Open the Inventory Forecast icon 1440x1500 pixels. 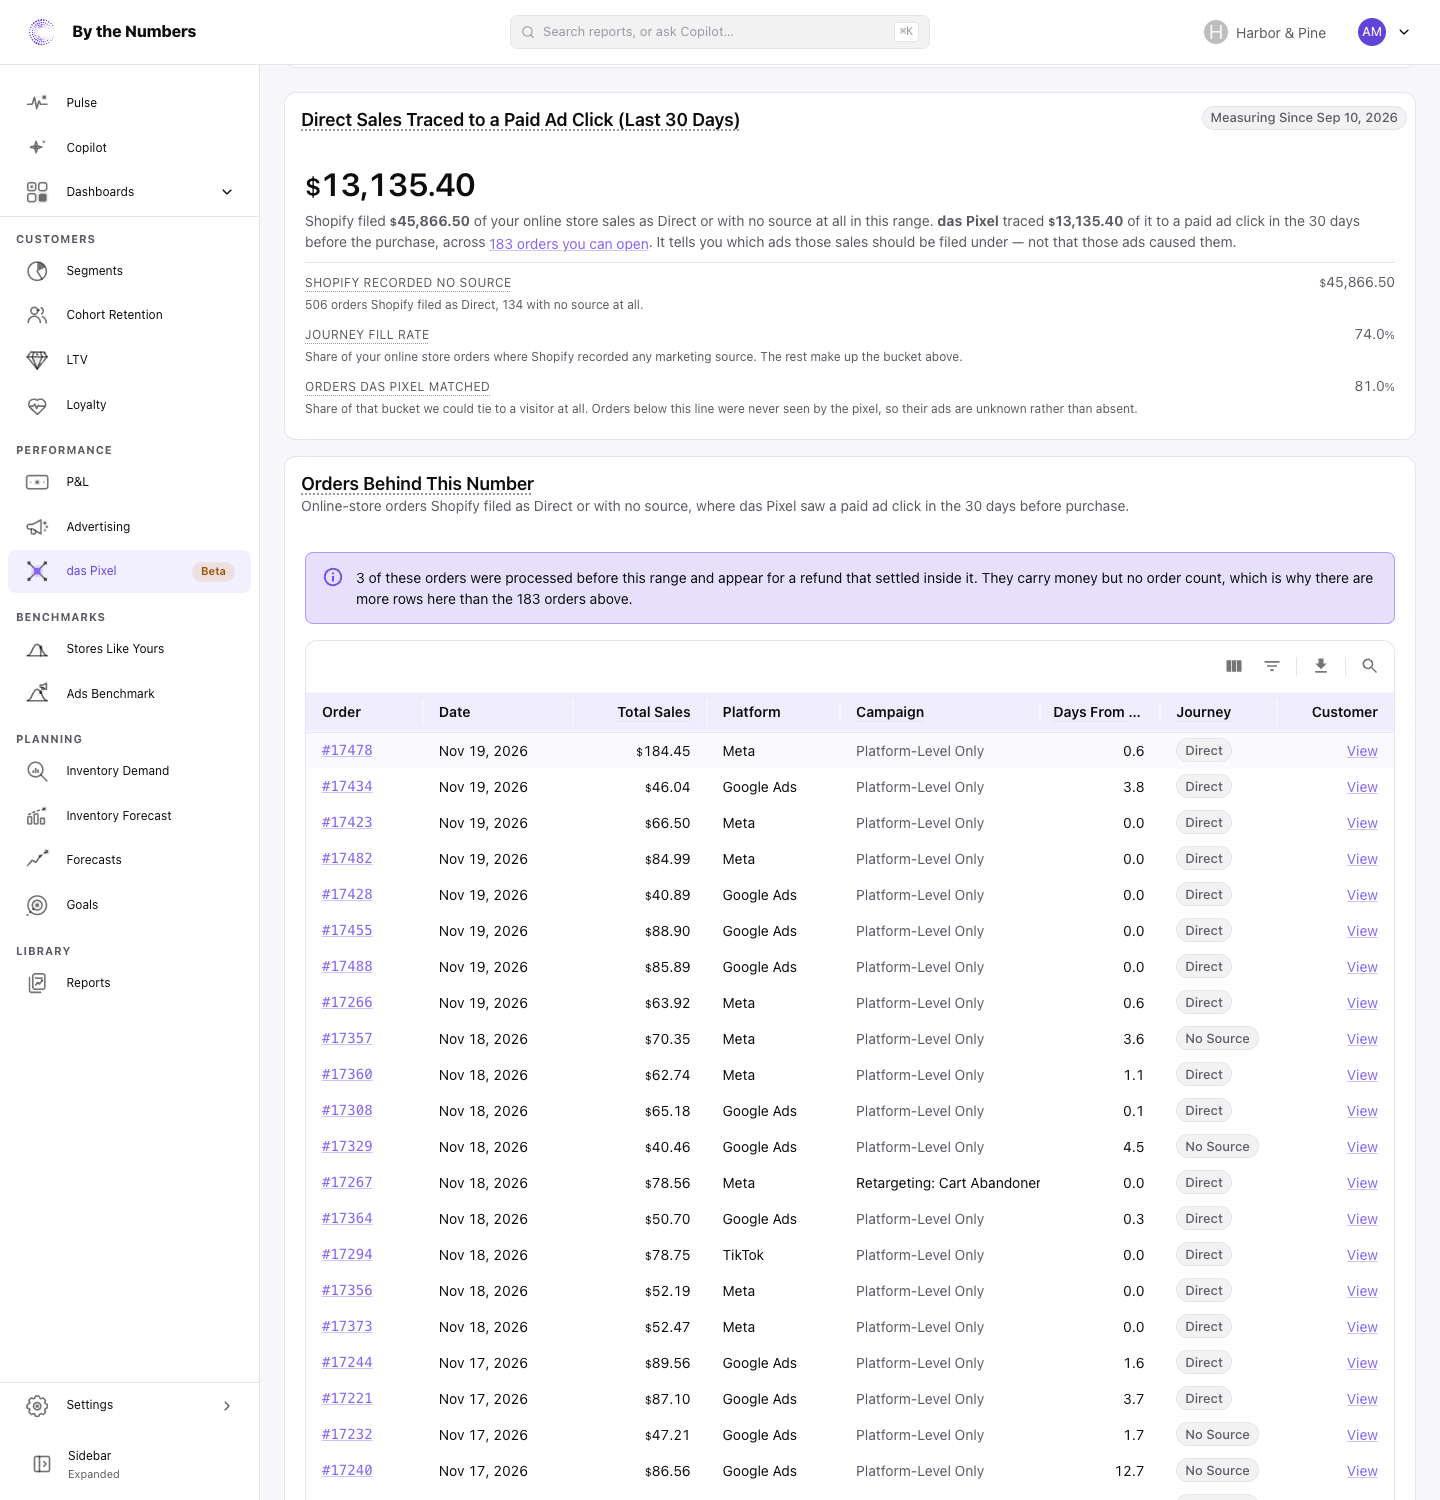[x=37, y=816]
